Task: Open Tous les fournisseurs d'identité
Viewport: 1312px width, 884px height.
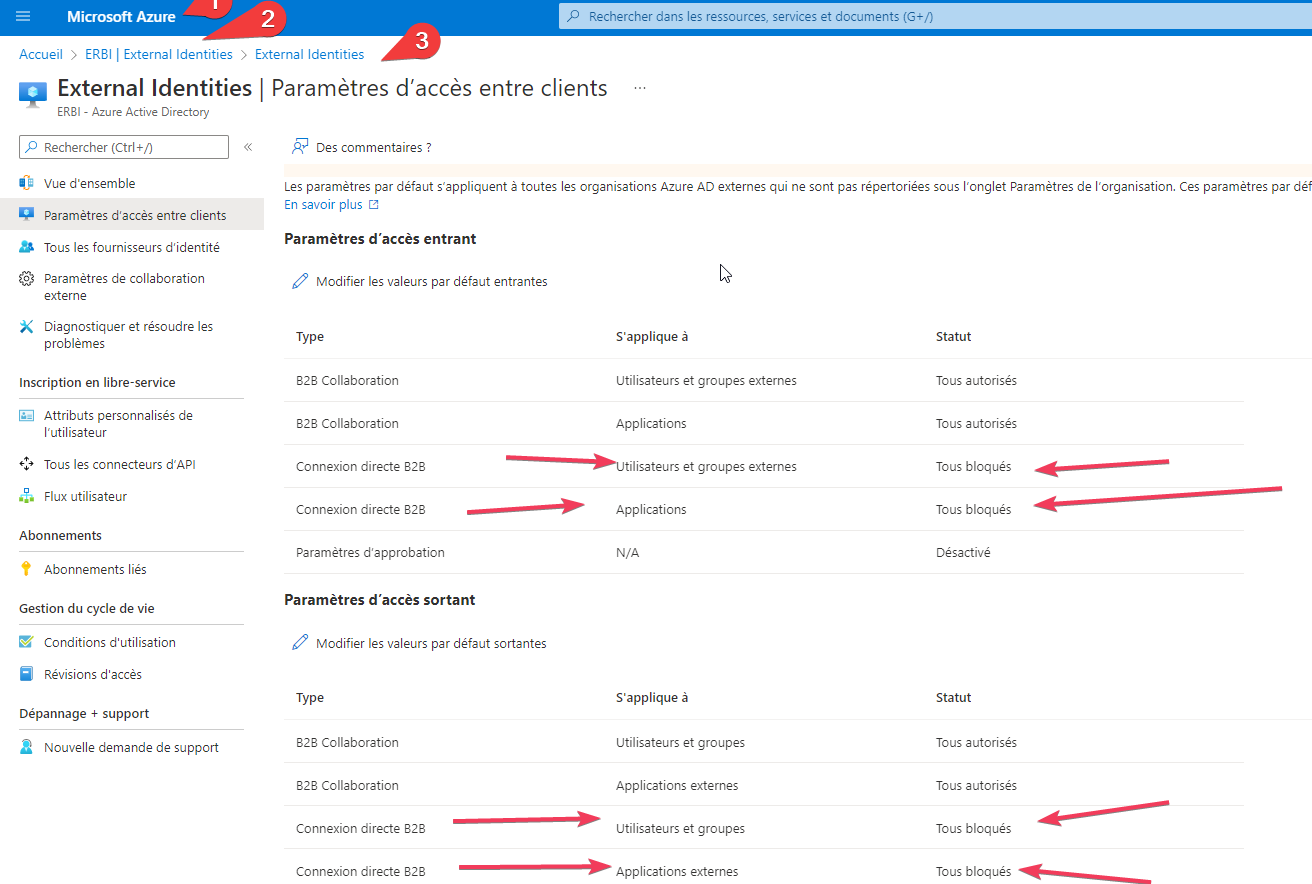Action: [131, 247]
